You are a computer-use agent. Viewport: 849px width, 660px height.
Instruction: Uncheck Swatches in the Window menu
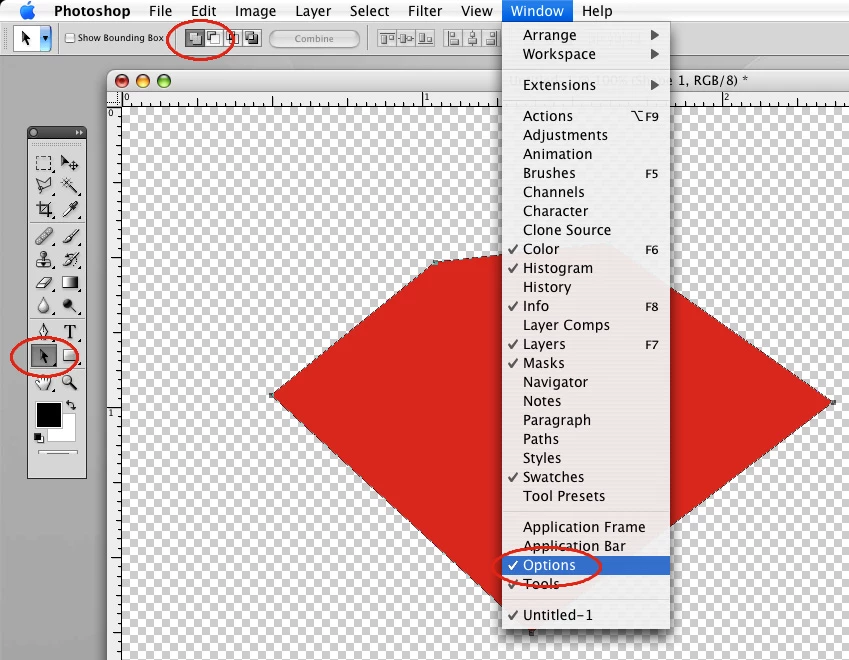coord(586,477)
